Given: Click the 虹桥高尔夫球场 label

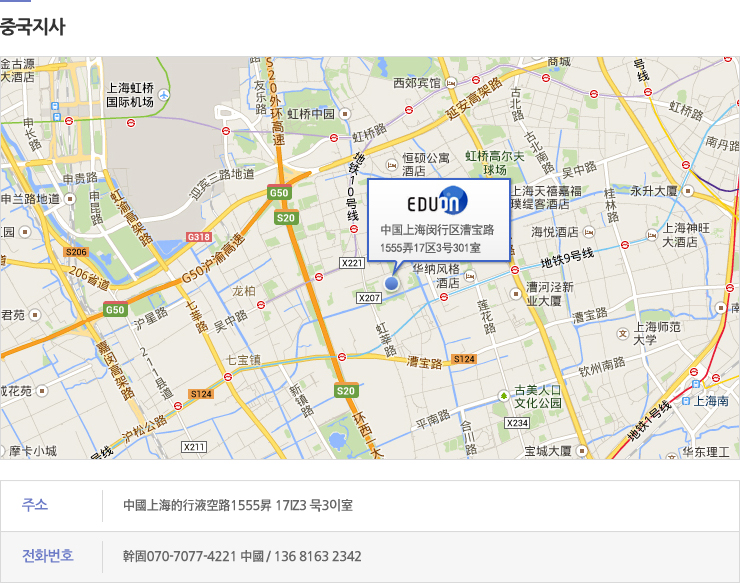Looking at the screenshot, I should (495, 162).
